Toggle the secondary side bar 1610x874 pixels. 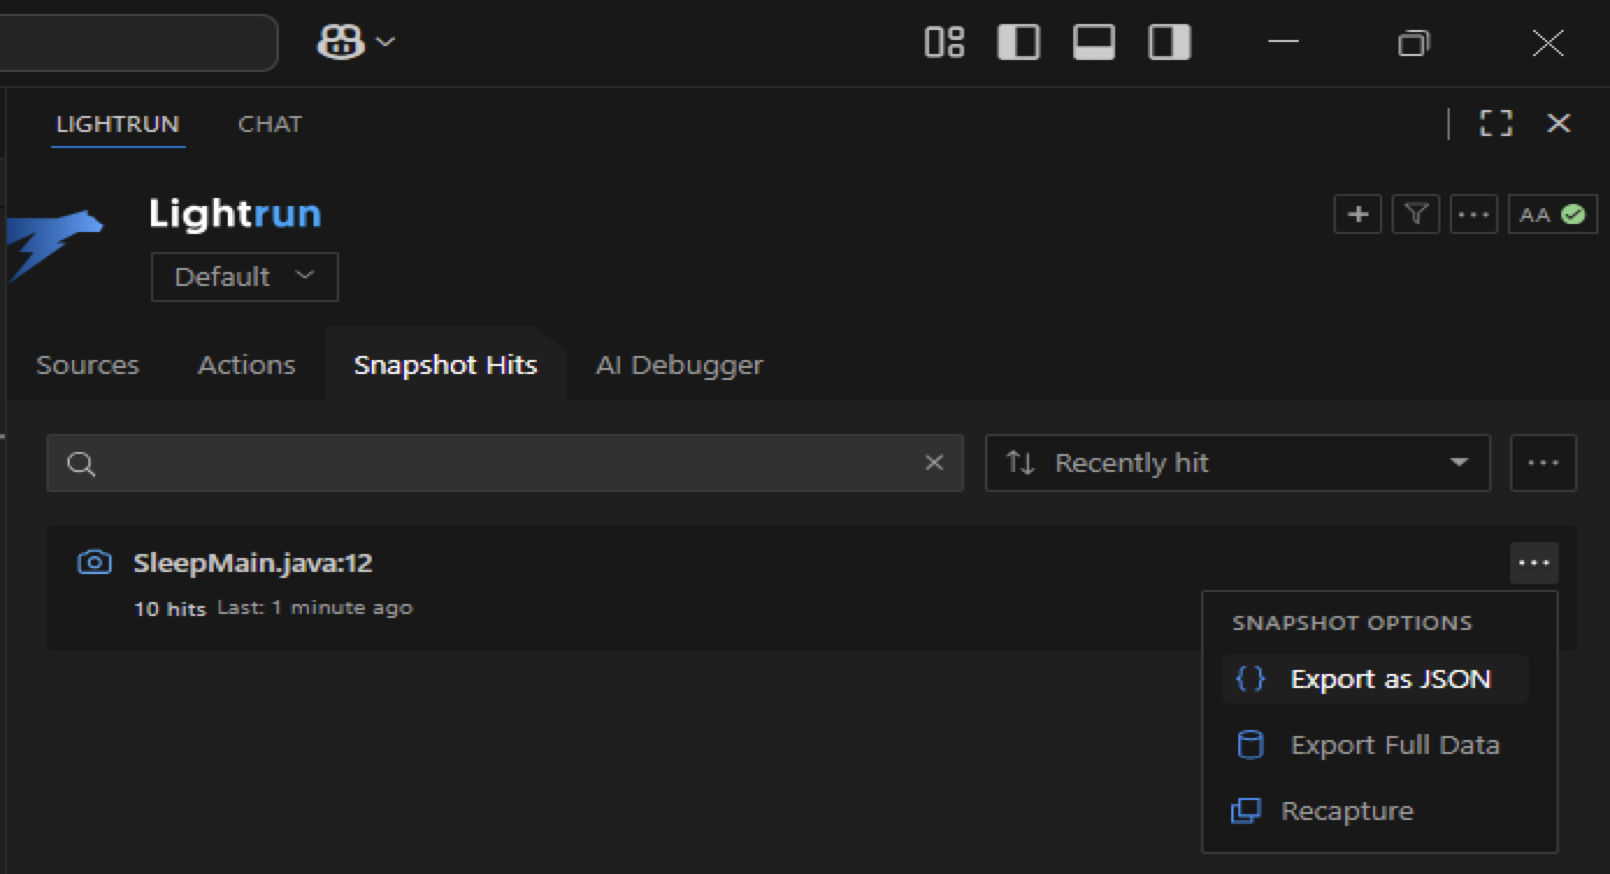1168,42
